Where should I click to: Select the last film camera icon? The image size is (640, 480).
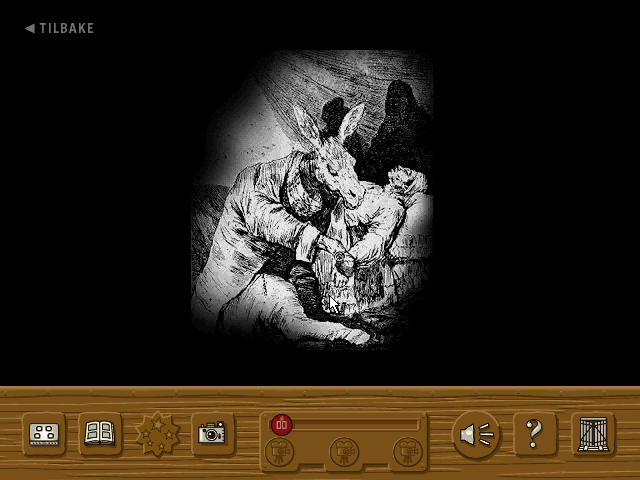[408, 452]
